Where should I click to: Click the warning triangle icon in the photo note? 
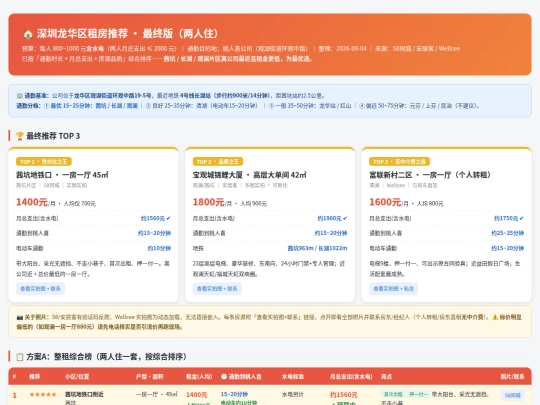tap(495, 317)
